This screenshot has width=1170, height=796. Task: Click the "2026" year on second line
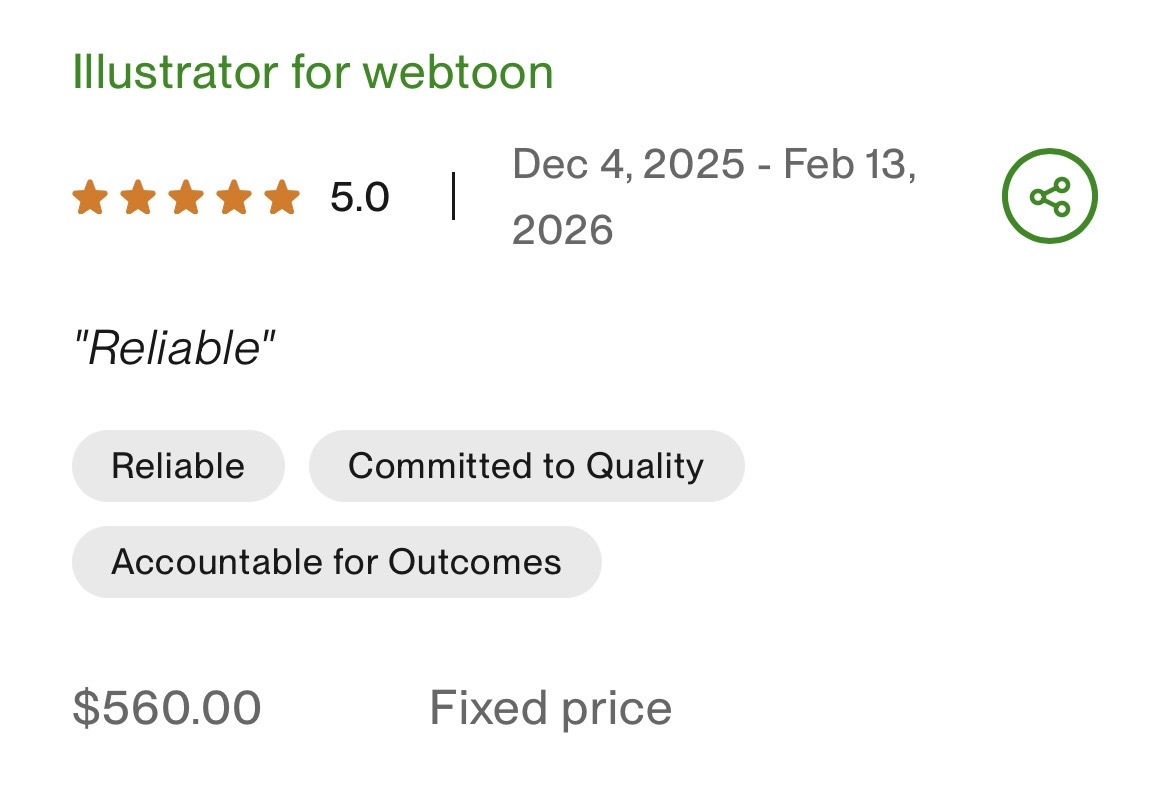click(x=562, y=230)
